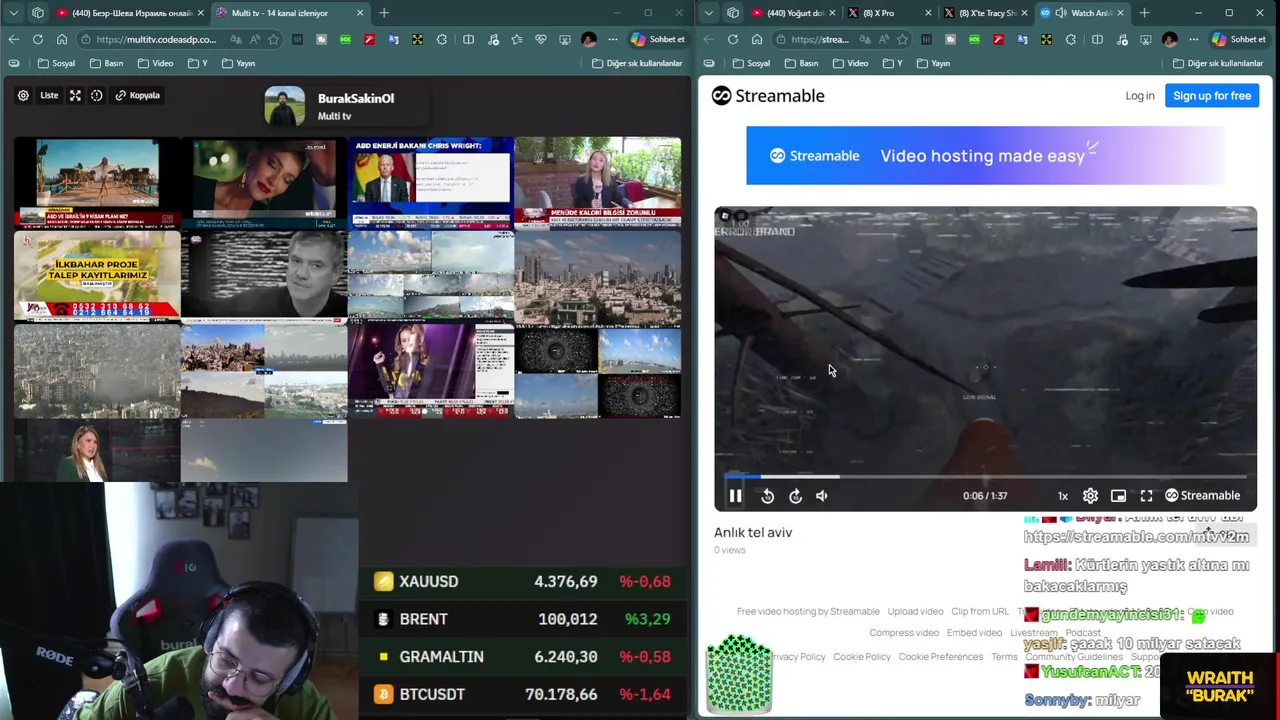
Task: Open Video bookmarks folder in left browser
Action: (155, 63)
